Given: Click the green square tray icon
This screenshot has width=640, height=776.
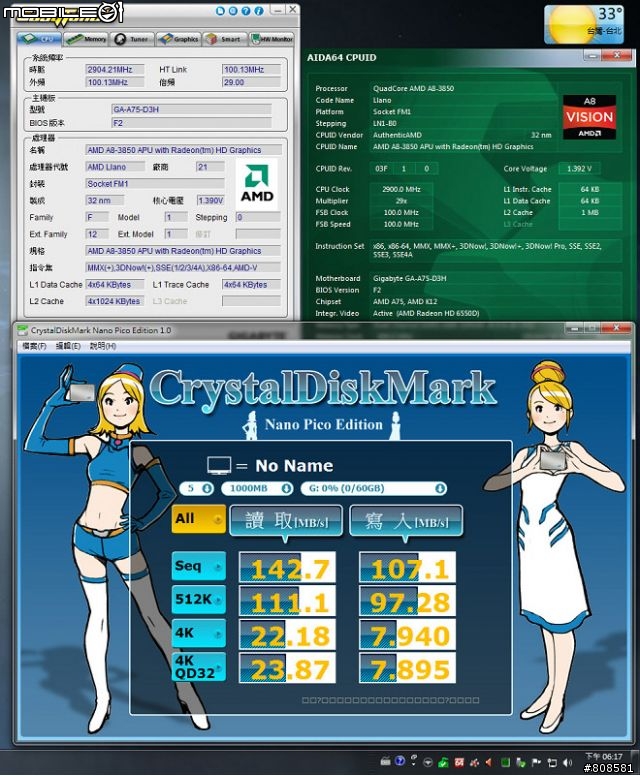Looking at the screenshot, I should (505, 763).
